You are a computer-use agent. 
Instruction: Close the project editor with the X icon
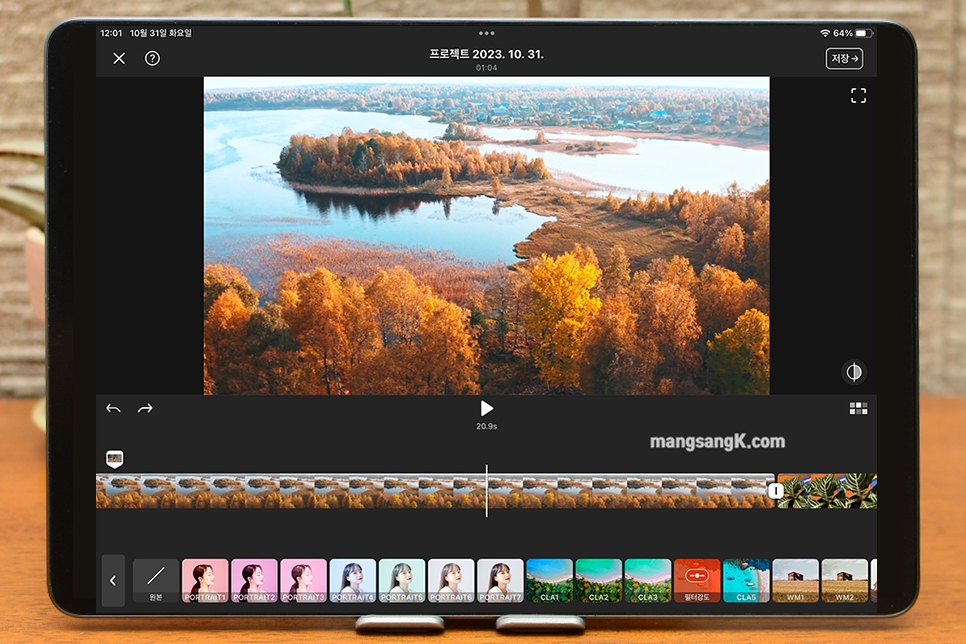(119, 59)
